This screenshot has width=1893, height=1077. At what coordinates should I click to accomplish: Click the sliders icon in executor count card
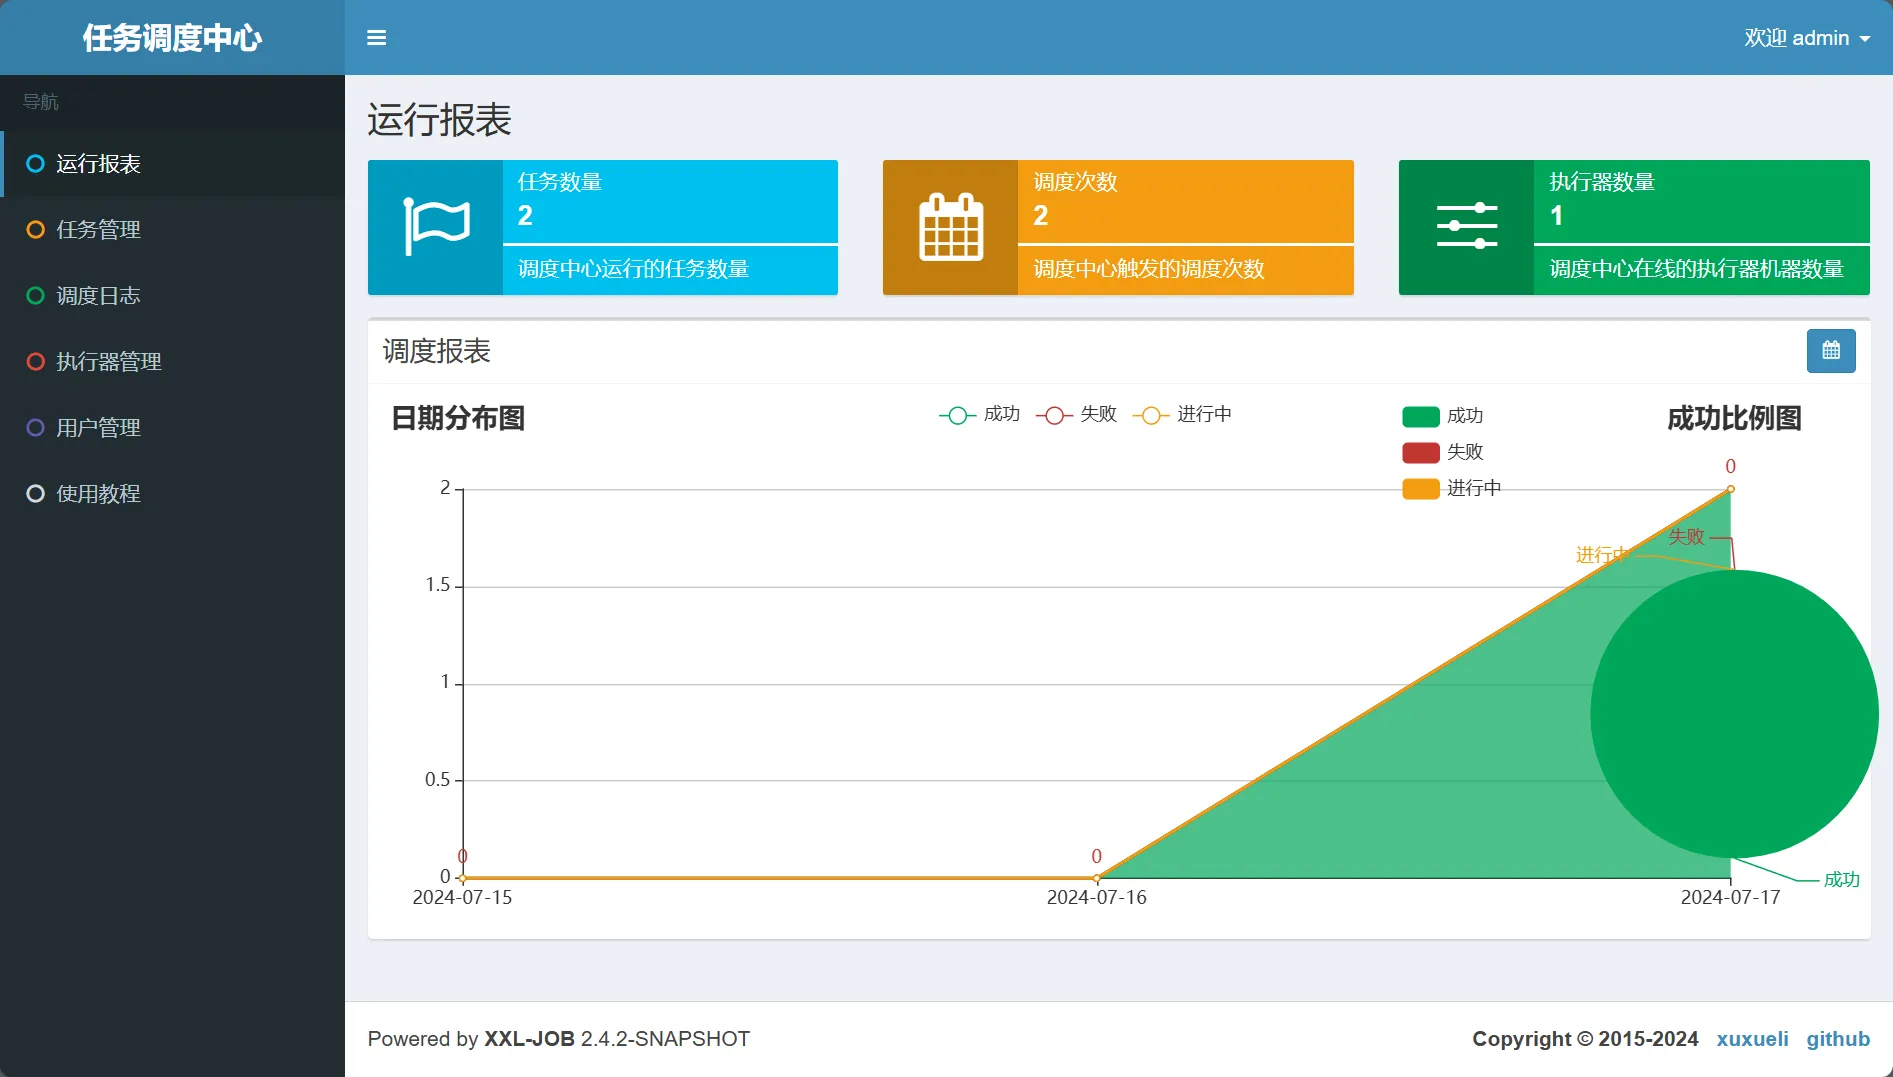[x=1467, y=227]
